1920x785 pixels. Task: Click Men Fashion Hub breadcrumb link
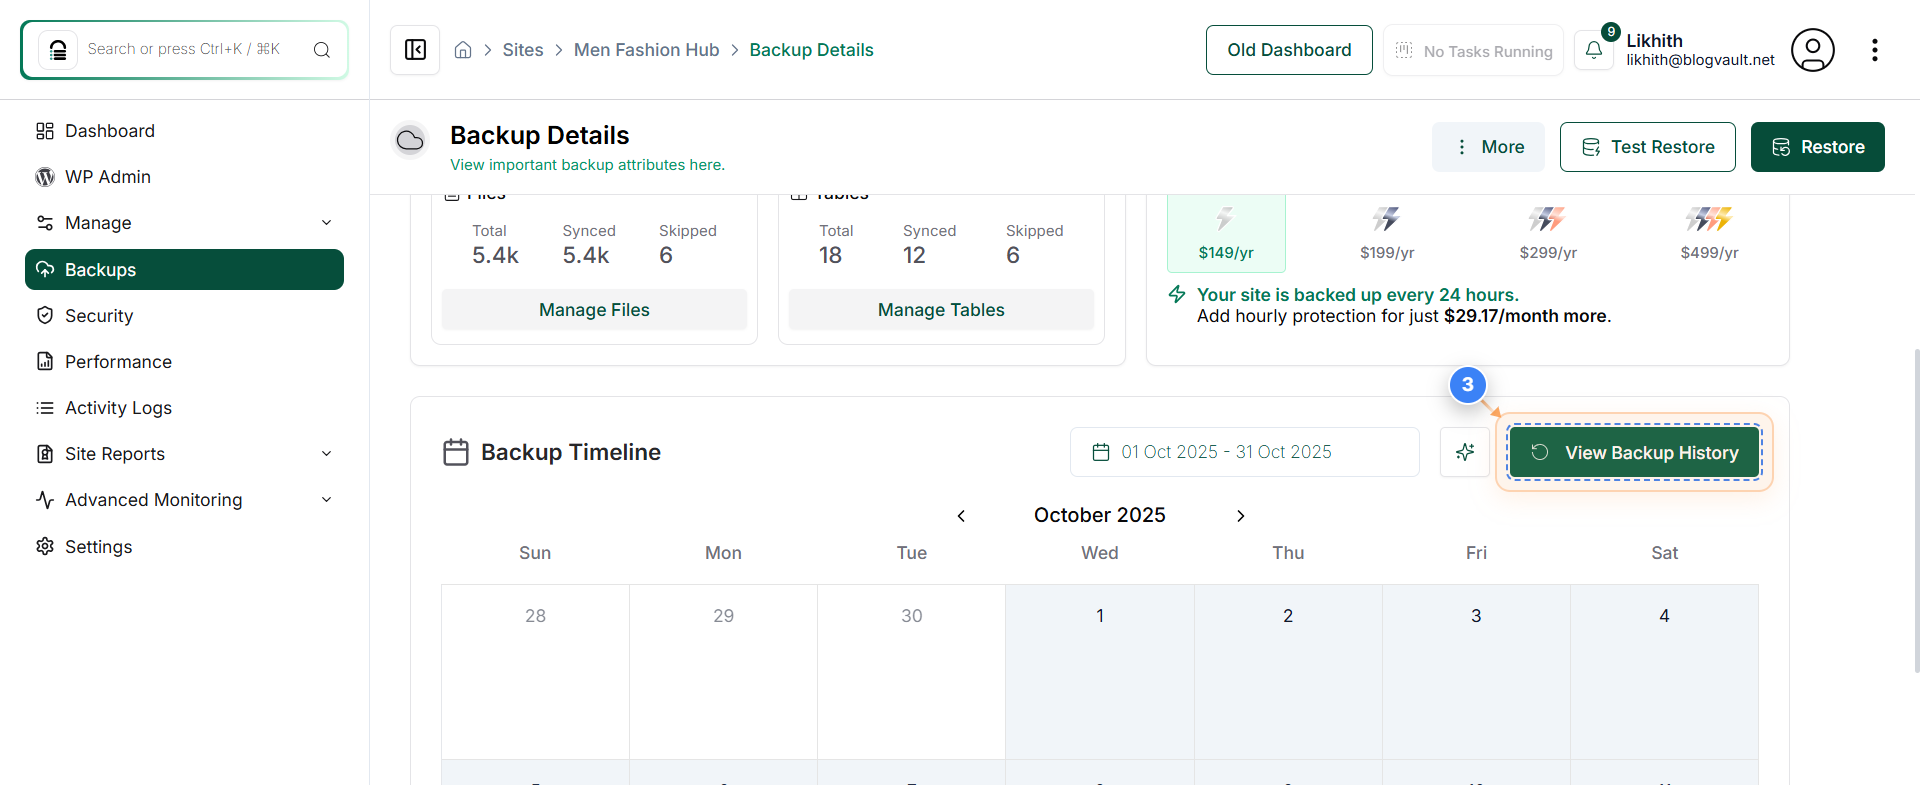[647, 50]
